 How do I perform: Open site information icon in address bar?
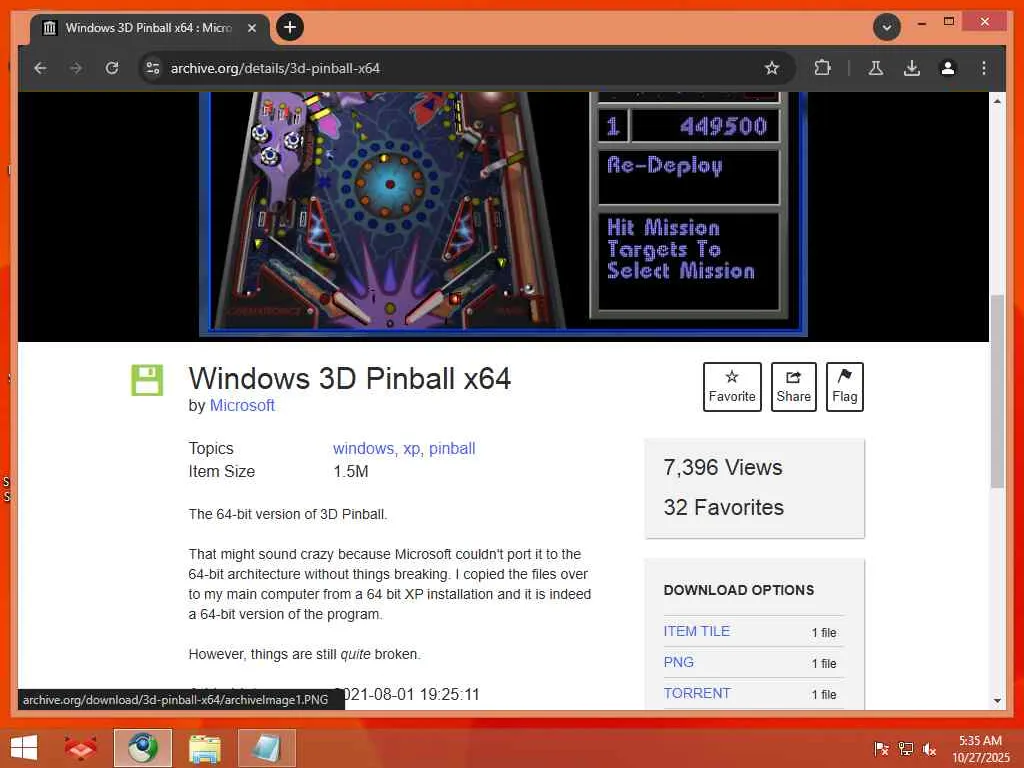(153, 68)
